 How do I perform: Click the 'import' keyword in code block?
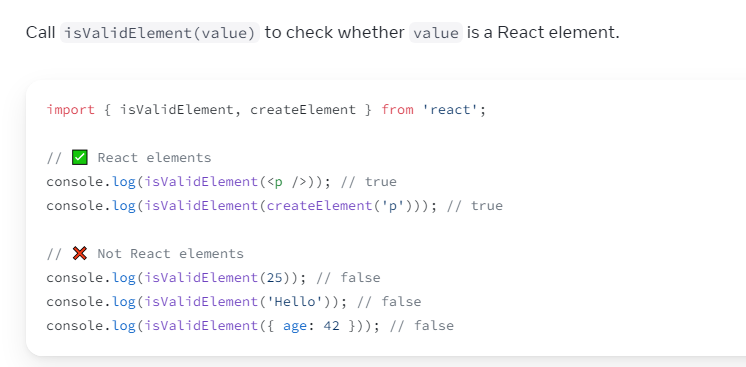pyautogui.click(x=70, y=109)
